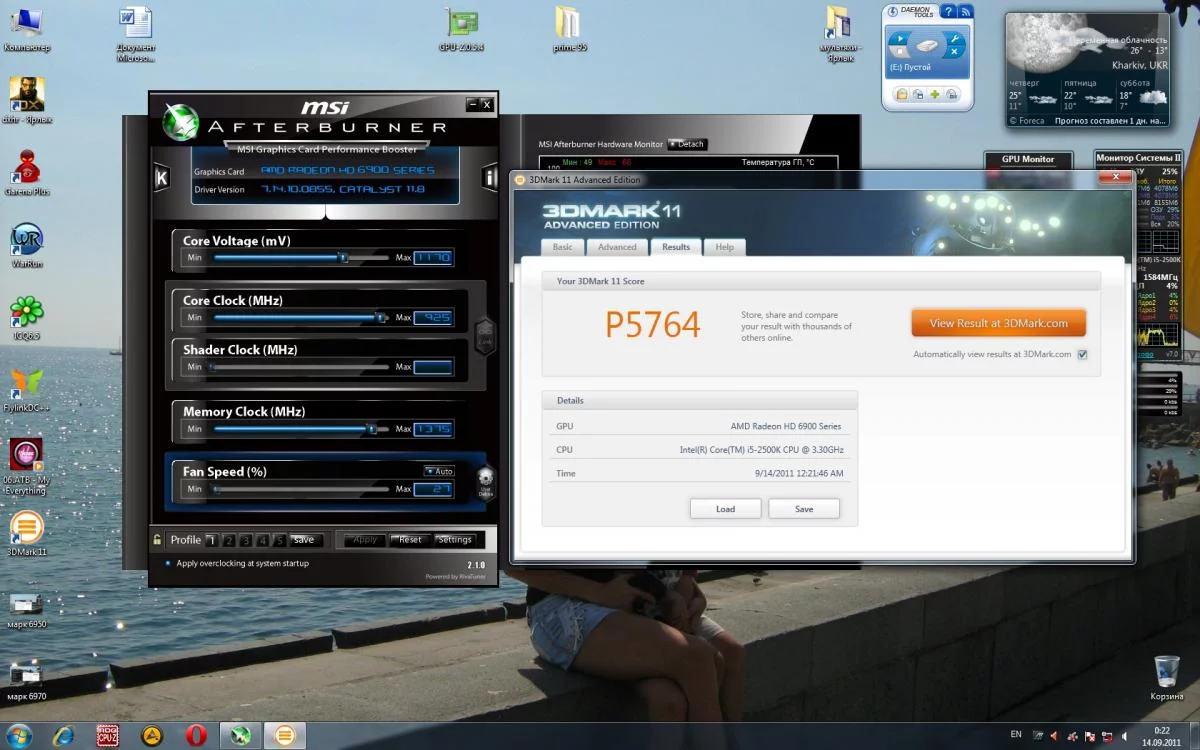This screenshot has width=1200, height=750.
Task: Open Afterburner Settings button
Action: click(x=454, y=540)
